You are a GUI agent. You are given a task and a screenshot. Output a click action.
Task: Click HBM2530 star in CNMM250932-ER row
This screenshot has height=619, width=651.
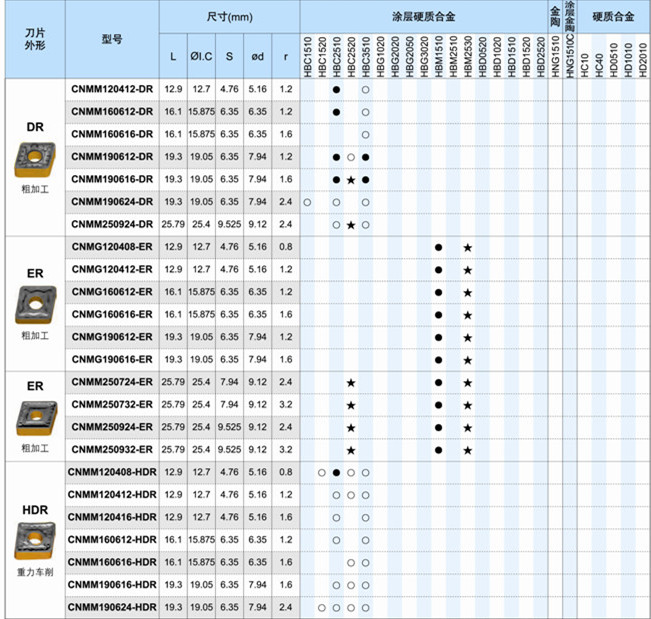point(468,450)
